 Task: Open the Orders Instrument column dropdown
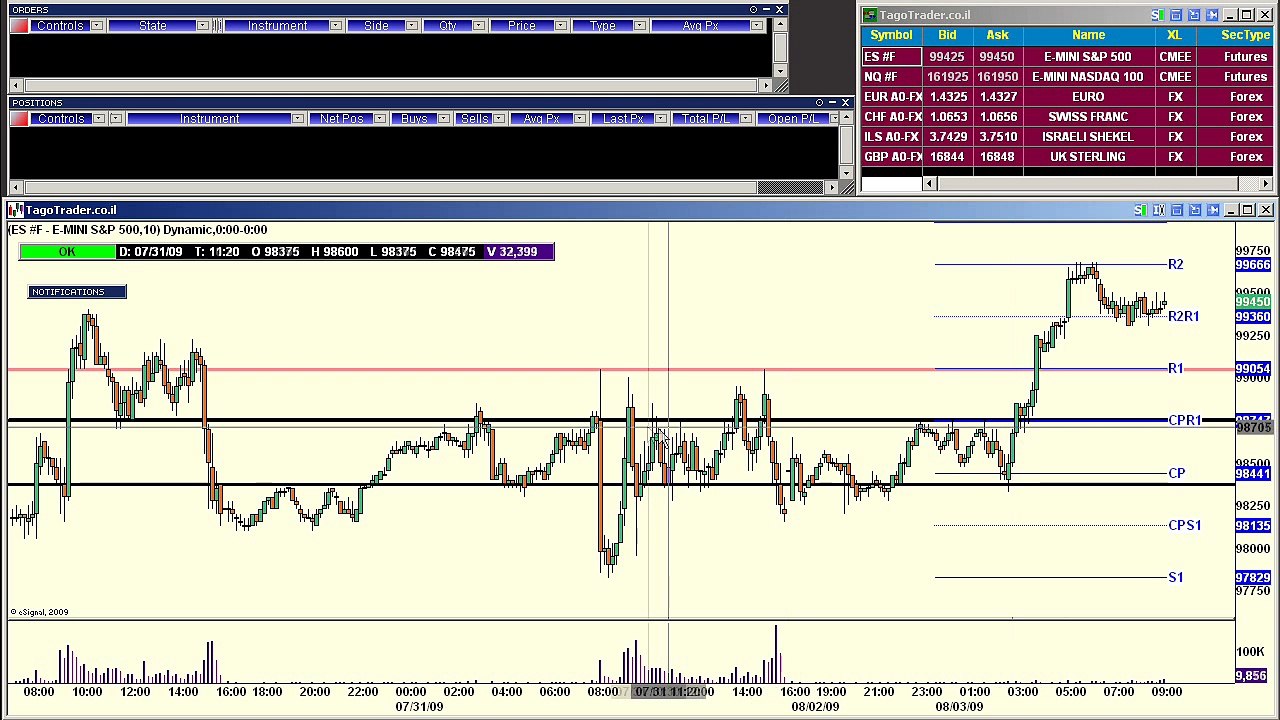click(336, 26)
